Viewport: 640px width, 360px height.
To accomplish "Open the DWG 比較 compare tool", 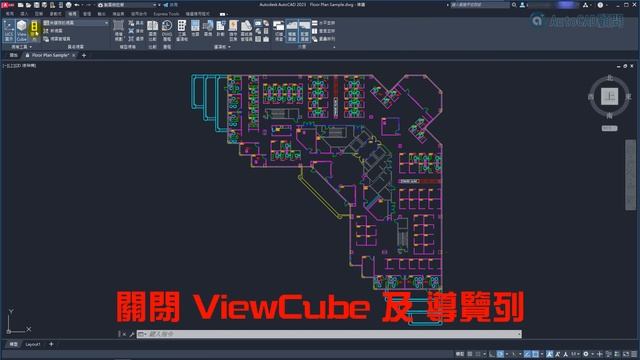I will pos(152,31).
